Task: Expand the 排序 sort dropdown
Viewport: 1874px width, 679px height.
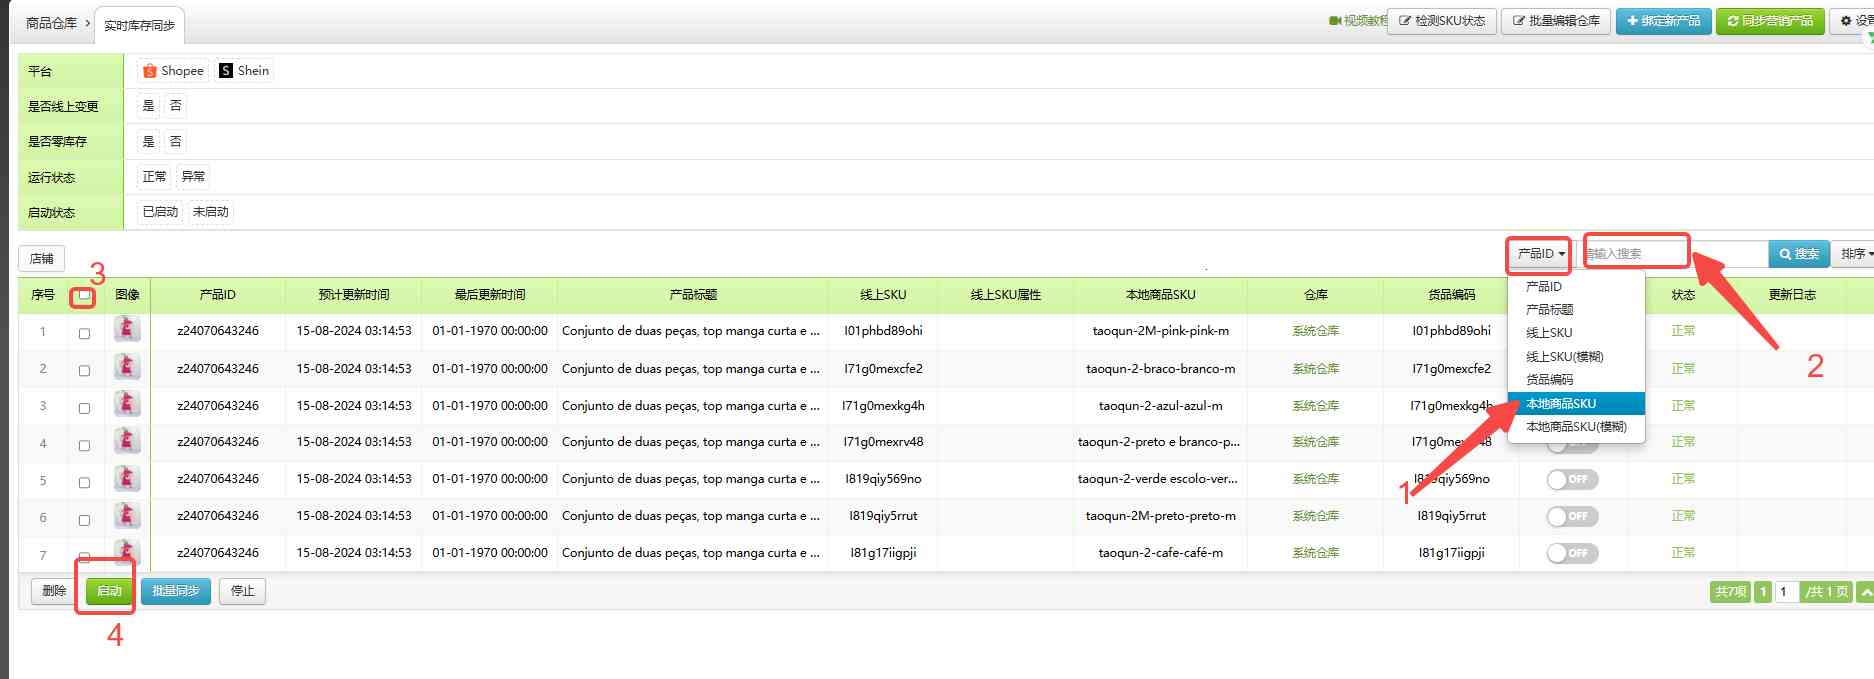Action: [1856, 254]
